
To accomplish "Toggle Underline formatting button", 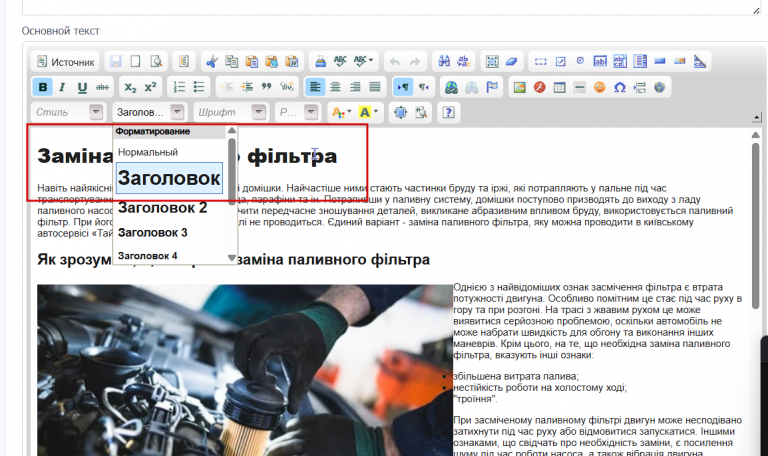I will [x=82, y=87].
